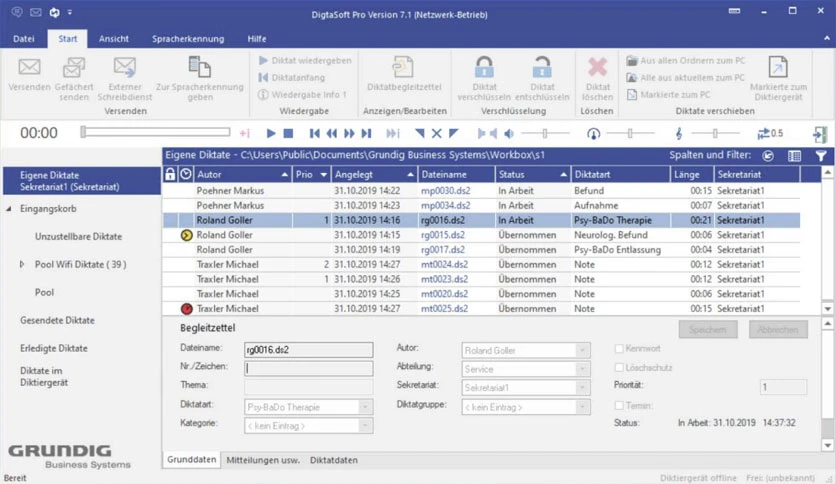Click Alle aus aktuellem zum PC

click(x=685, y=78)
